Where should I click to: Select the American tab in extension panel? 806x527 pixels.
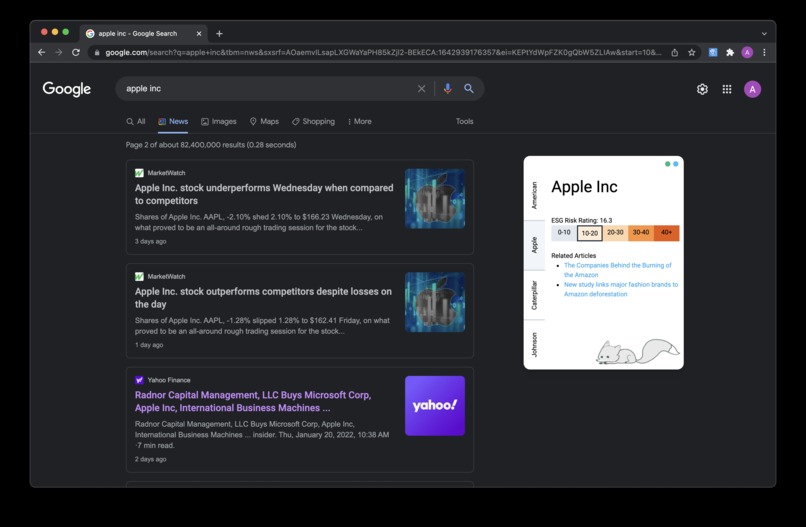pos(534,195)
